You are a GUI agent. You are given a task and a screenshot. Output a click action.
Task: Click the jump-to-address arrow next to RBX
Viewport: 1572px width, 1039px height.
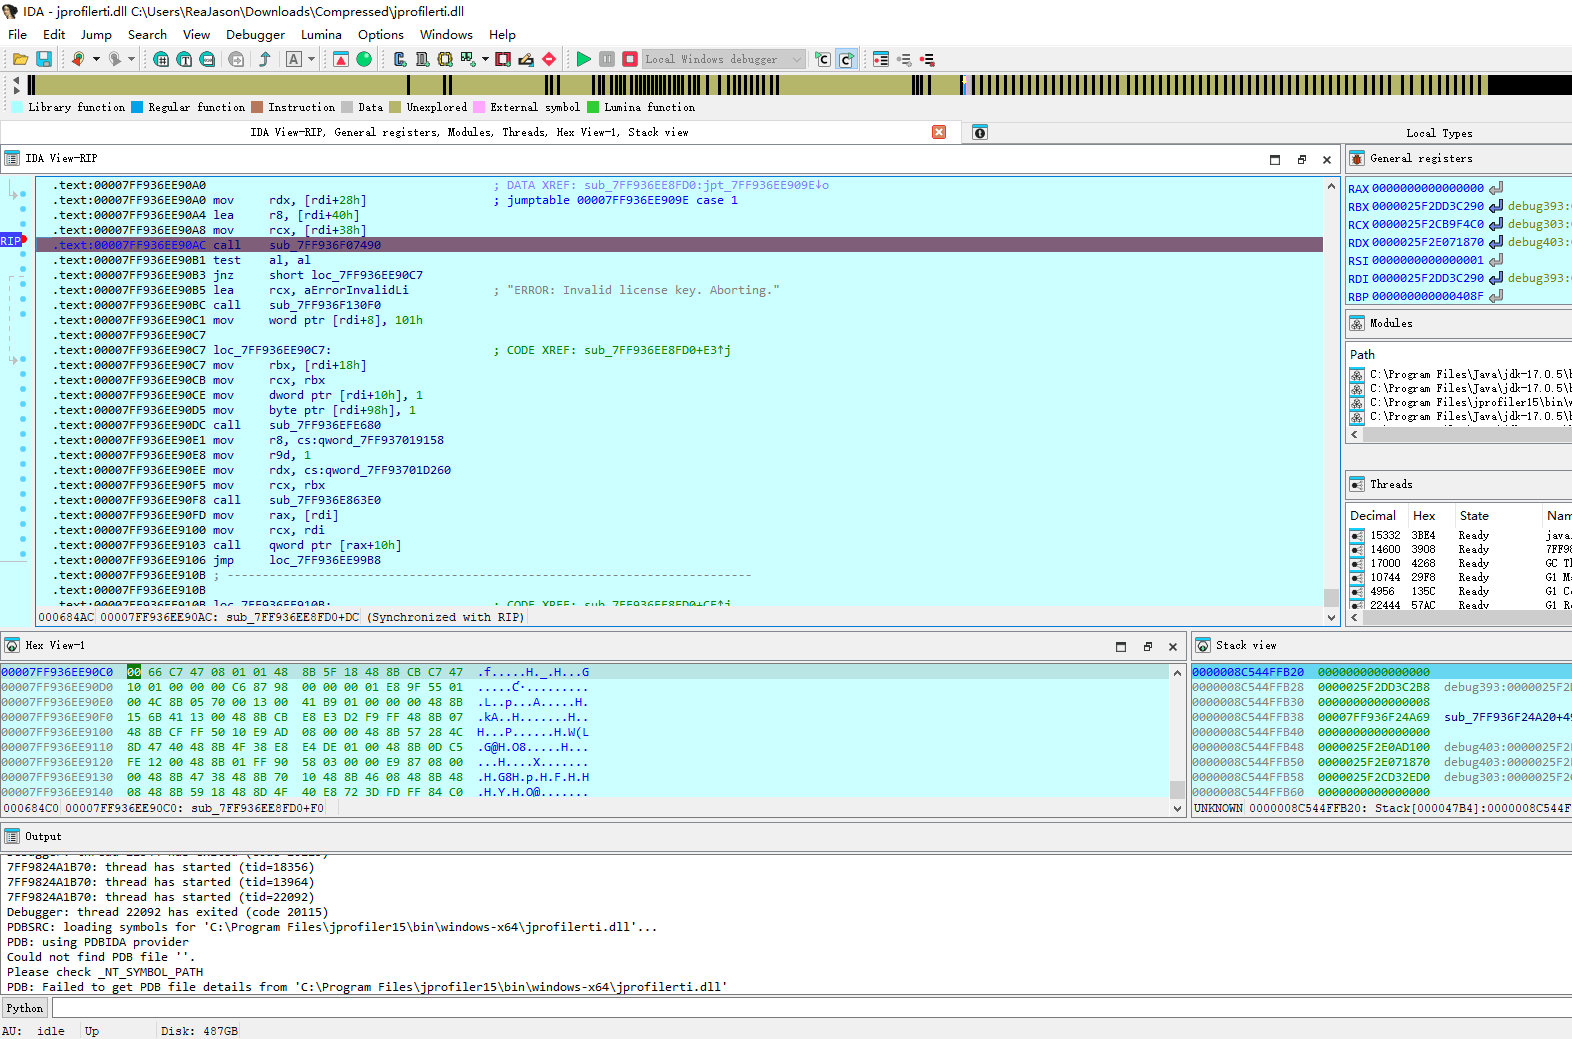pos(1496,207)
